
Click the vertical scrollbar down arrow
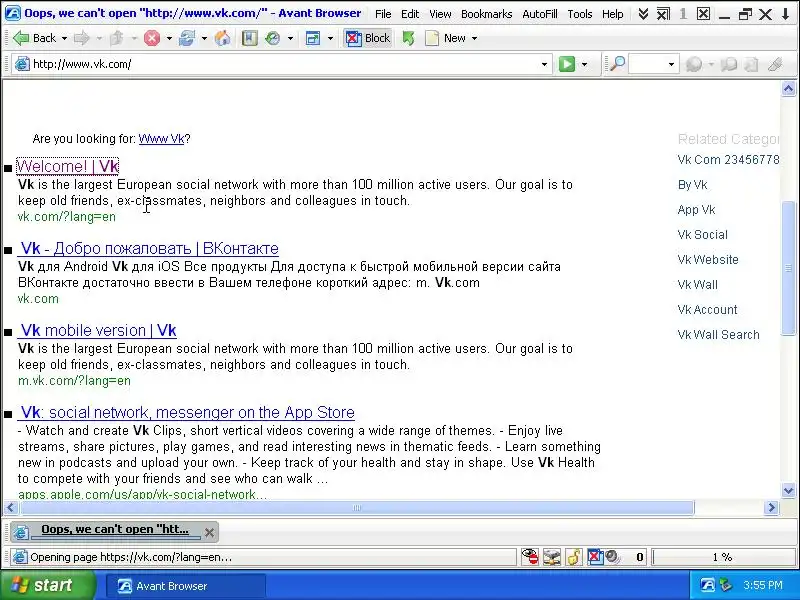pos(788,490)
